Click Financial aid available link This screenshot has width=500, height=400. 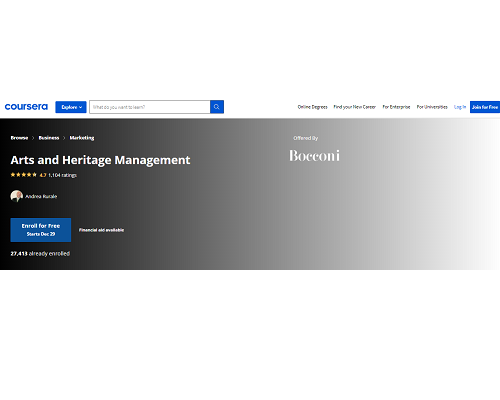(x=101, y=230)
